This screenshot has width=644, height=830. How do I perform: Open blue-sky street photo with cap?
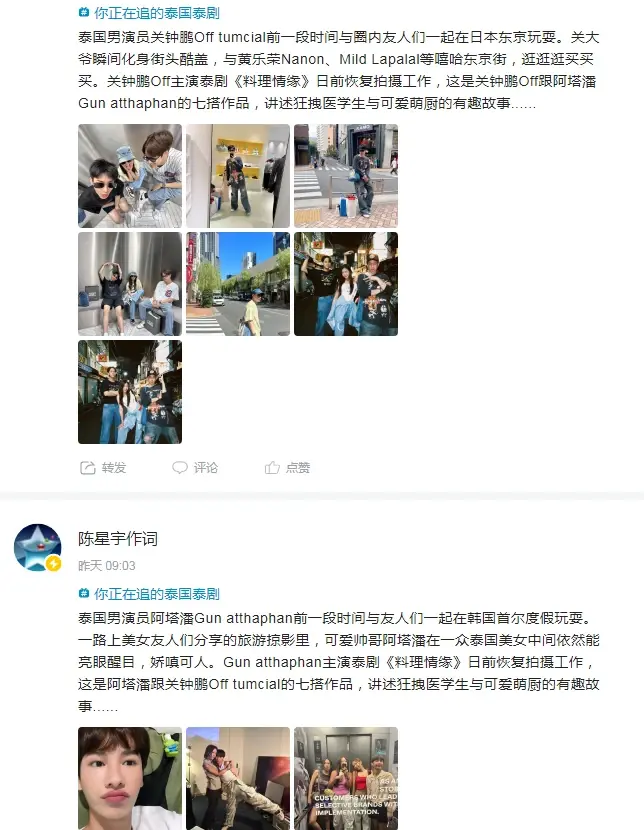pyautogui.click(x=238, y=284)
